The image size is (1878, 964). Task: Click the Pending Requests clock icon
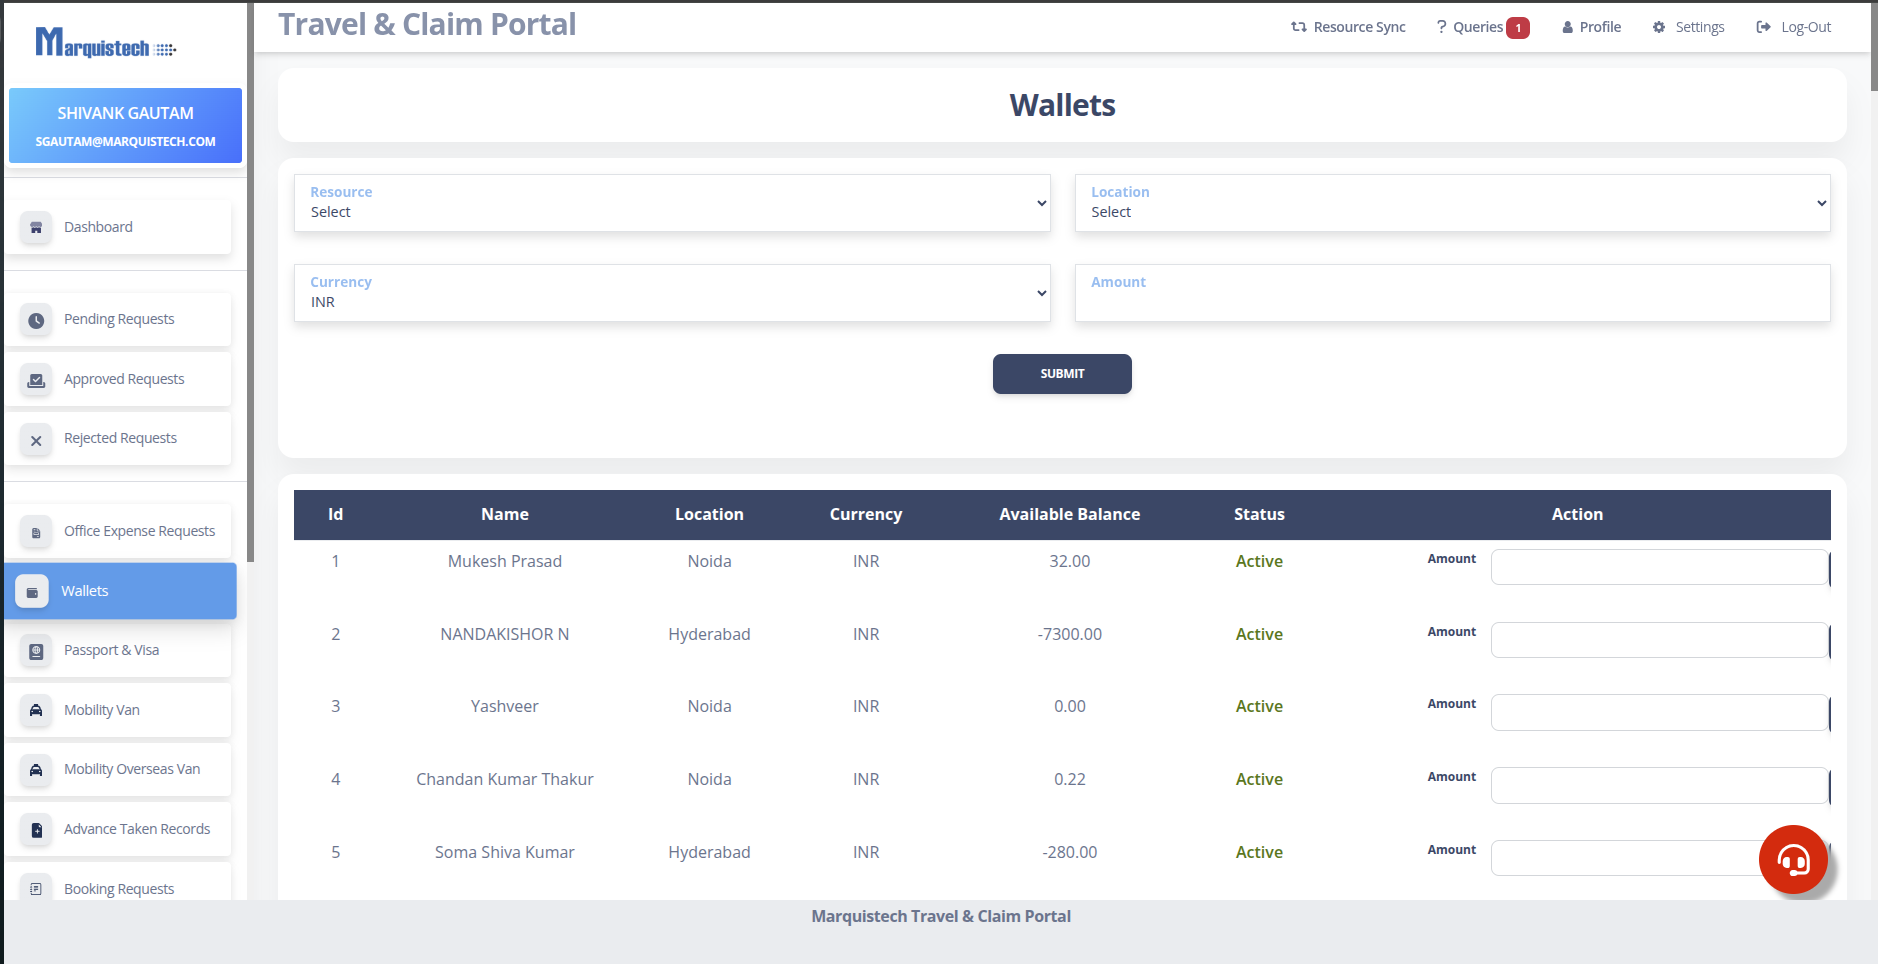point(36,321)
